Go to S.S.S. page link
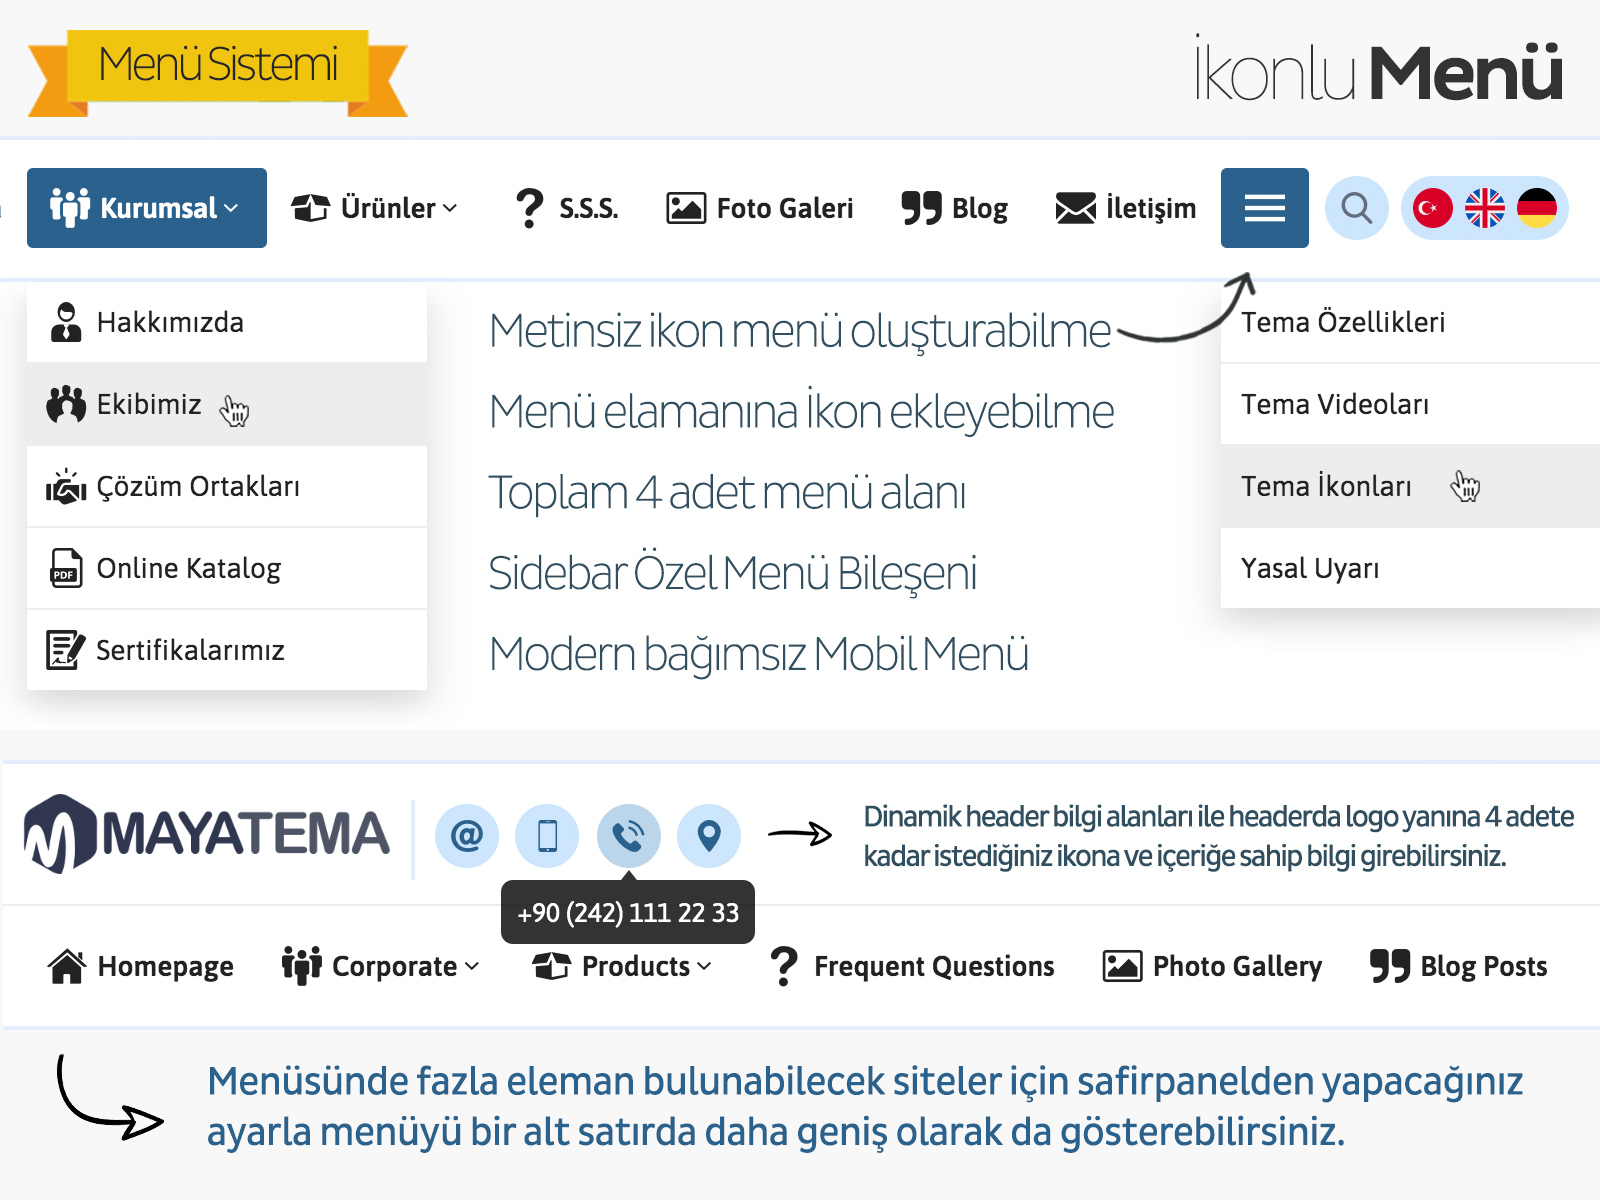Screen dimensions: 1600x1200 [589, 208]
